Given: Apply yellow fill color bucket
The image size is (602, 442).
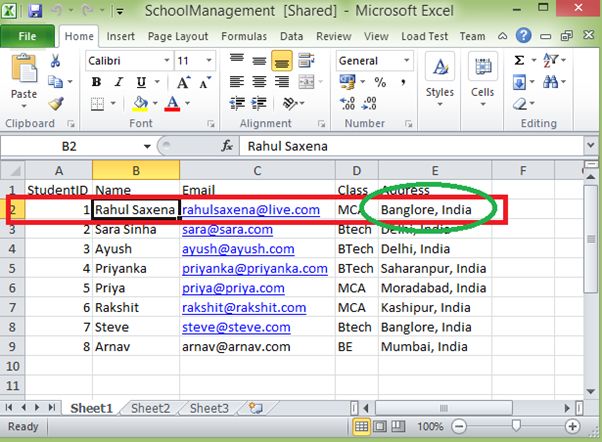Looking at the screenshot, I should coord(140,103).
